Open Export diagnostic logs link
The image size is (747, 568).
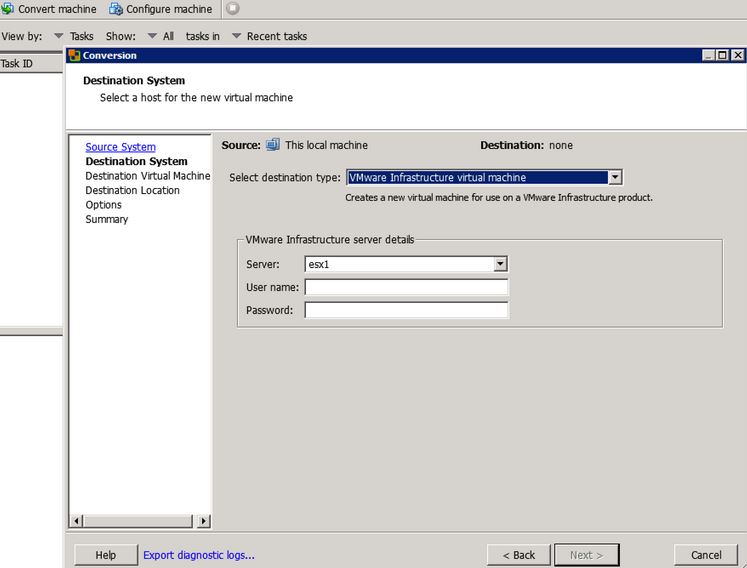(199, 555)
